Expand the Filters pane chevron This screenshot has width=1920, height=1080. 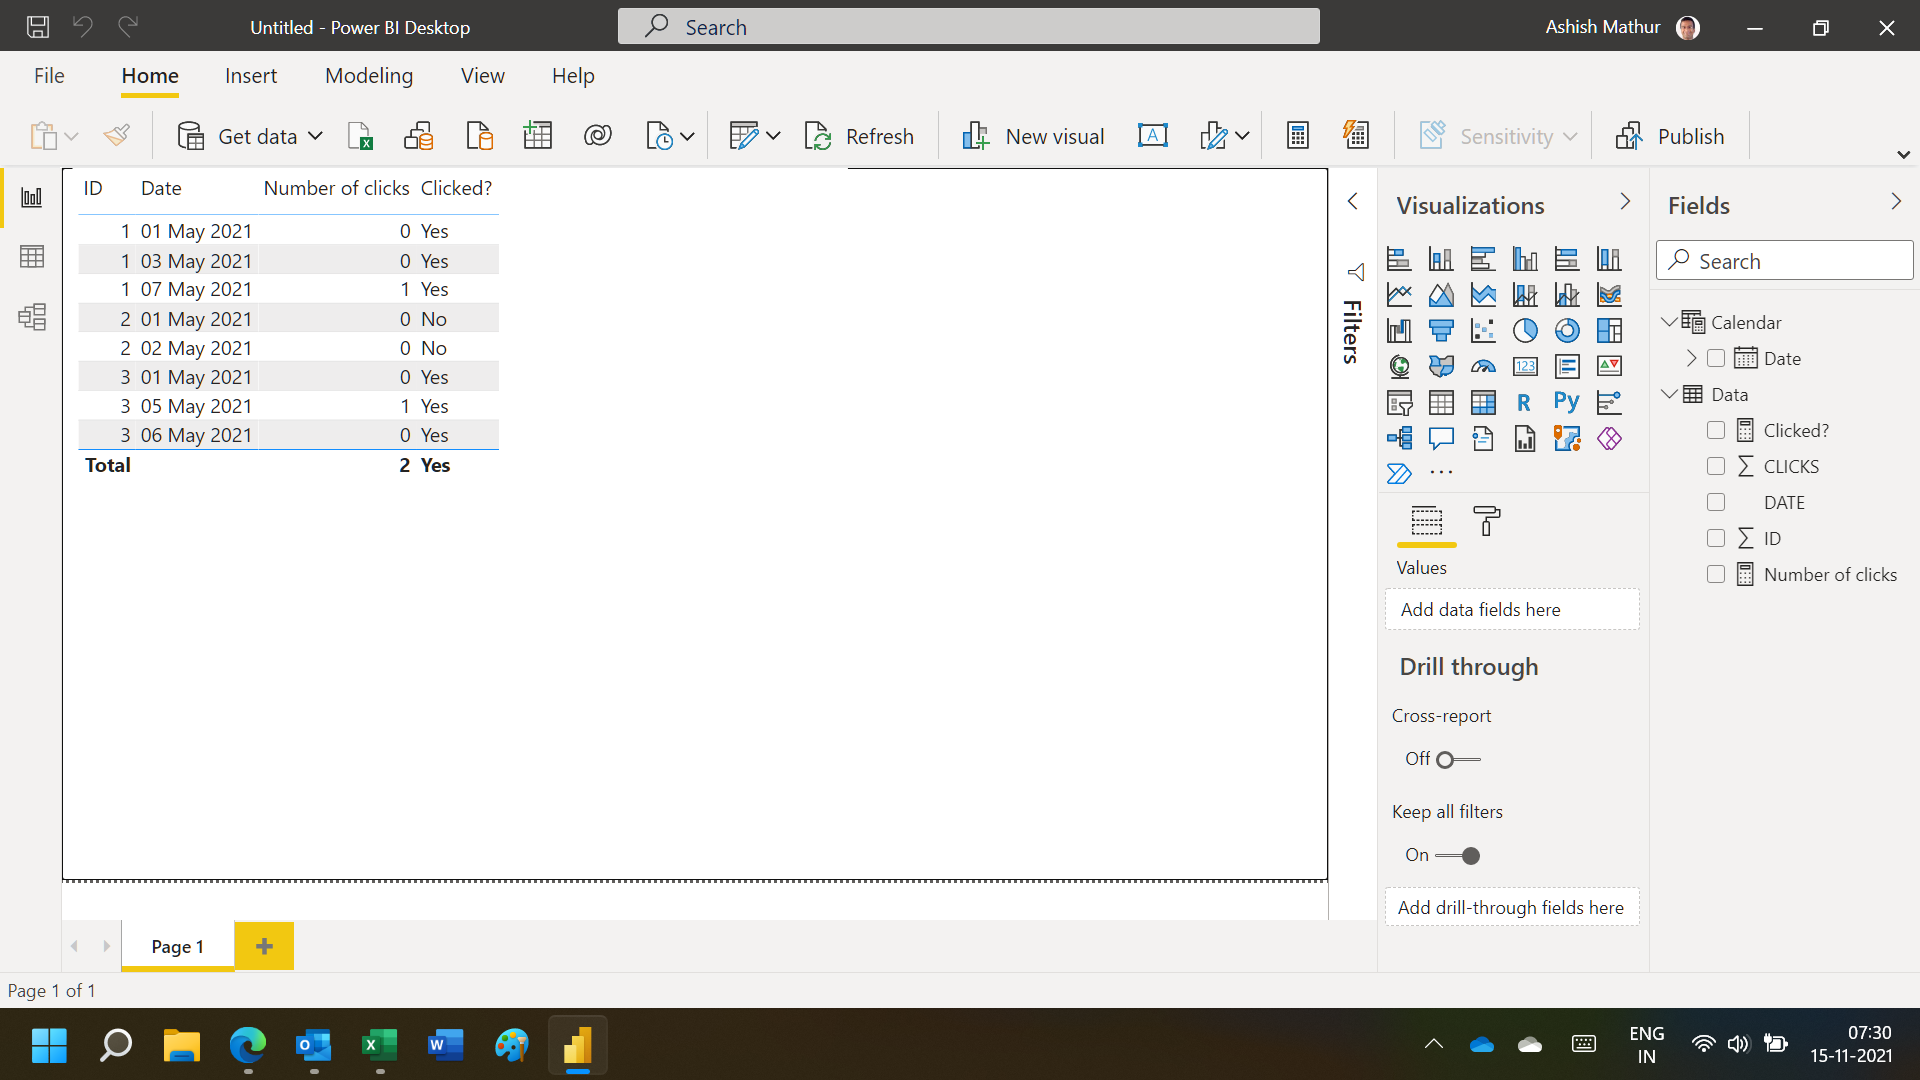pyautogui.click(x=1352, y=201)
